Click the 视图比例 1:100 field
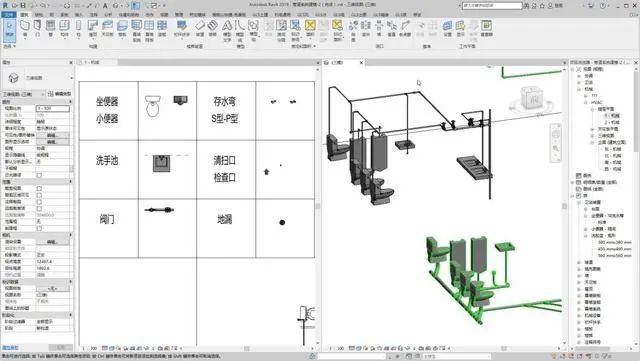This screenshot has width=640, height=361. (x=53, y=109)
